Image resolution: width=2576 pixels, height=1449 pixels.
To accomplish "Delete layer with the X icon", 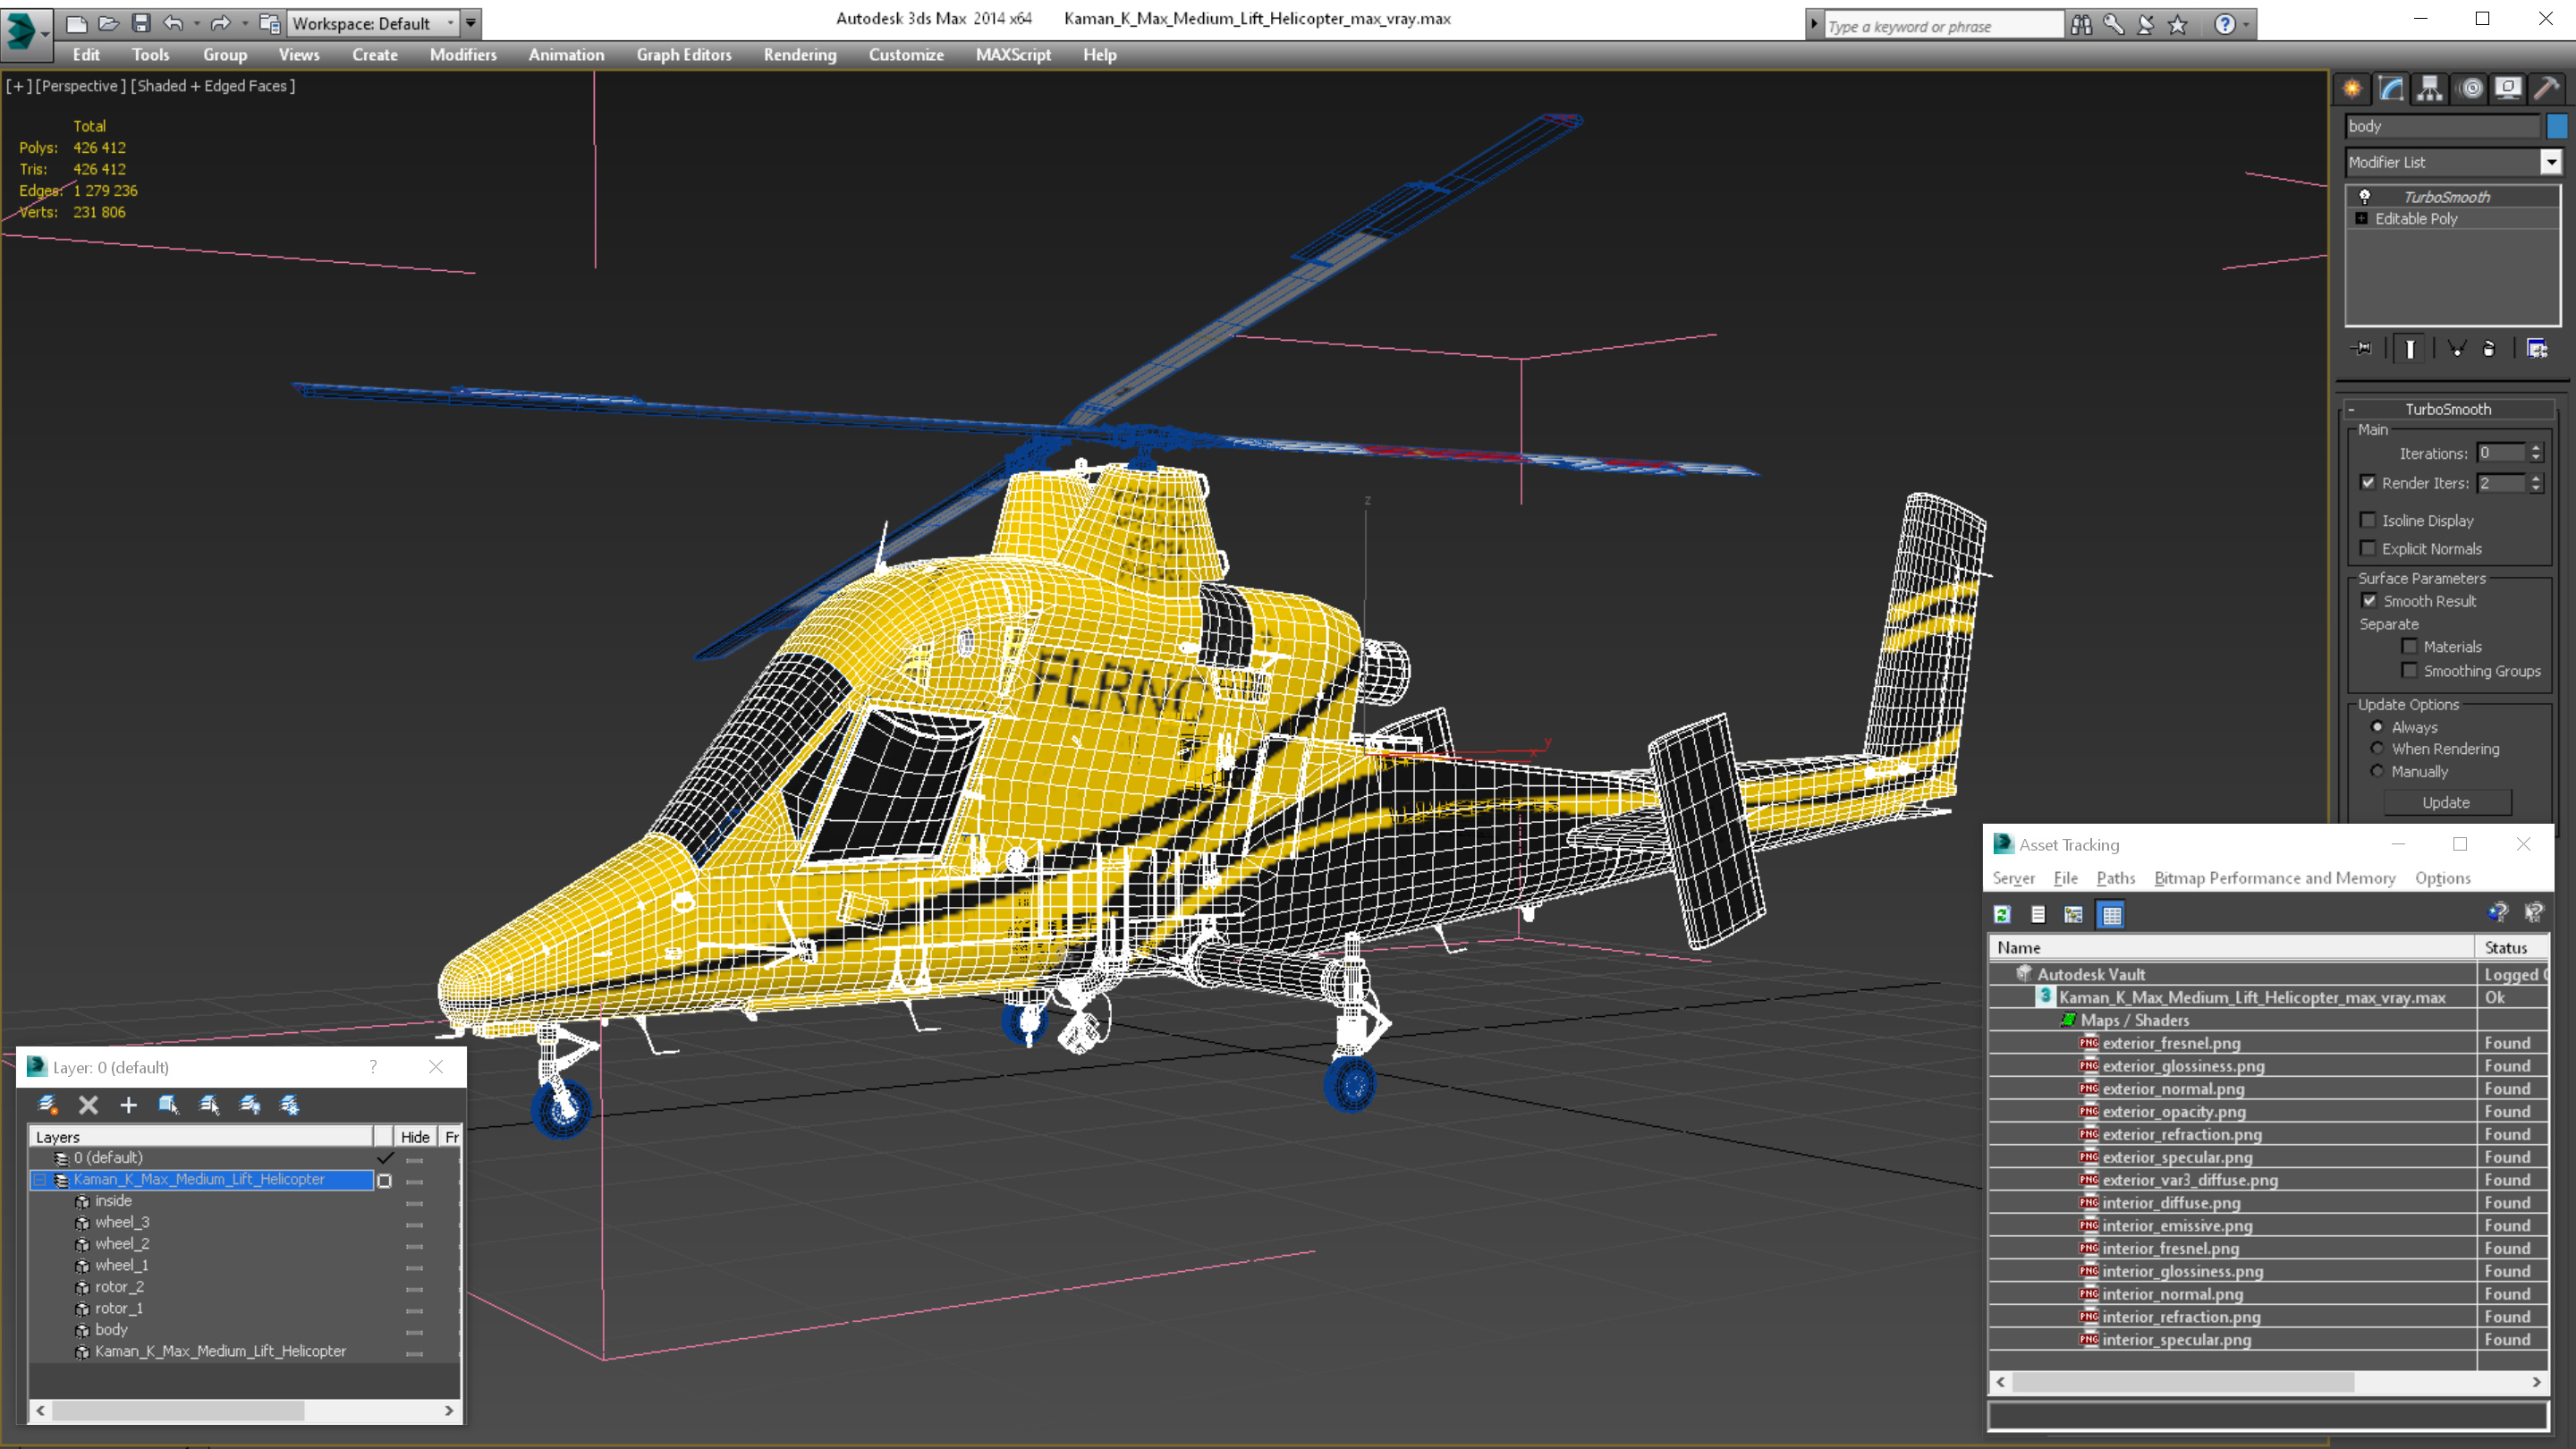I will click(x=88, y=1104).
